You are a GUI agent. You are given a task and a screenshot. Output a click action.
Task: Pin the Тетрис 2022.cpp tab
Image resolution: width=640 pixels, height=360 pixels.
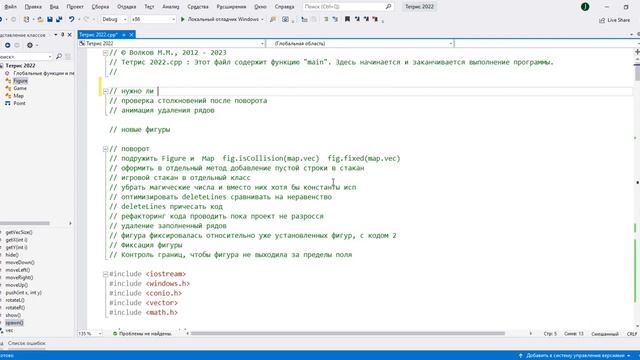[x=124, y=35]
